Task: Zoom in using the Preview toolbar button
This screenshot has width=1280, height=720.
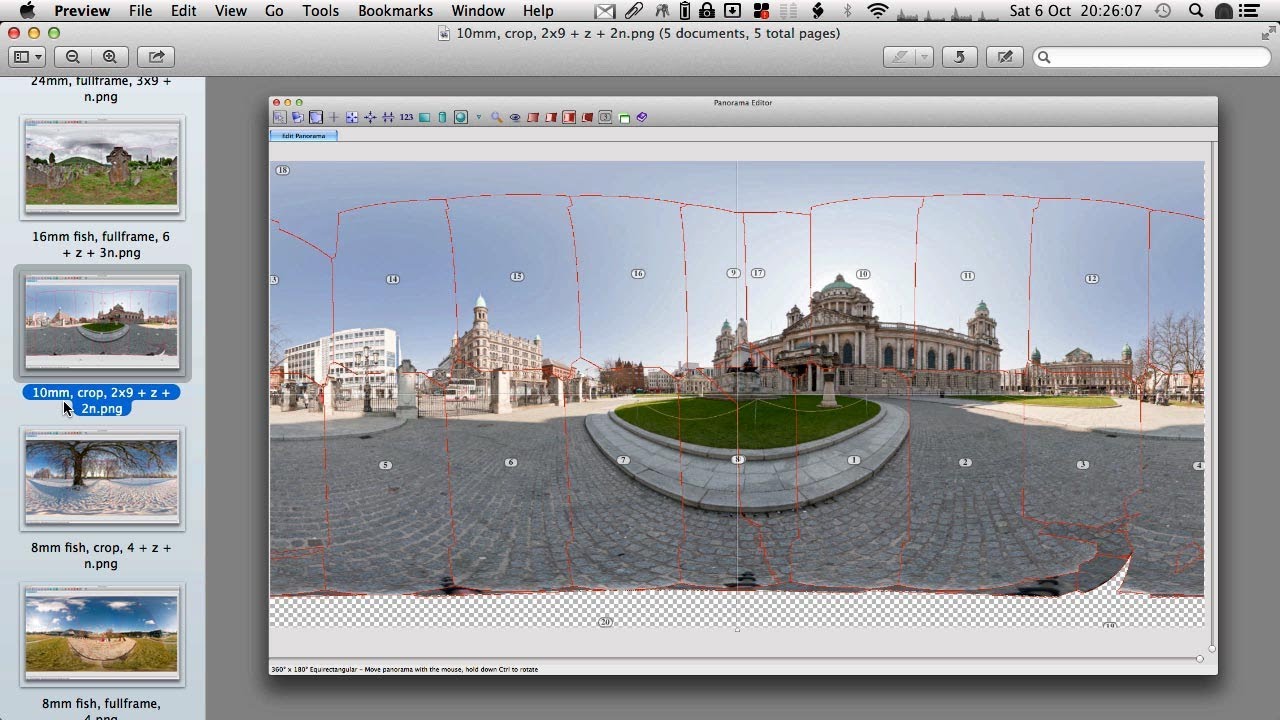Action: point(109,57)
